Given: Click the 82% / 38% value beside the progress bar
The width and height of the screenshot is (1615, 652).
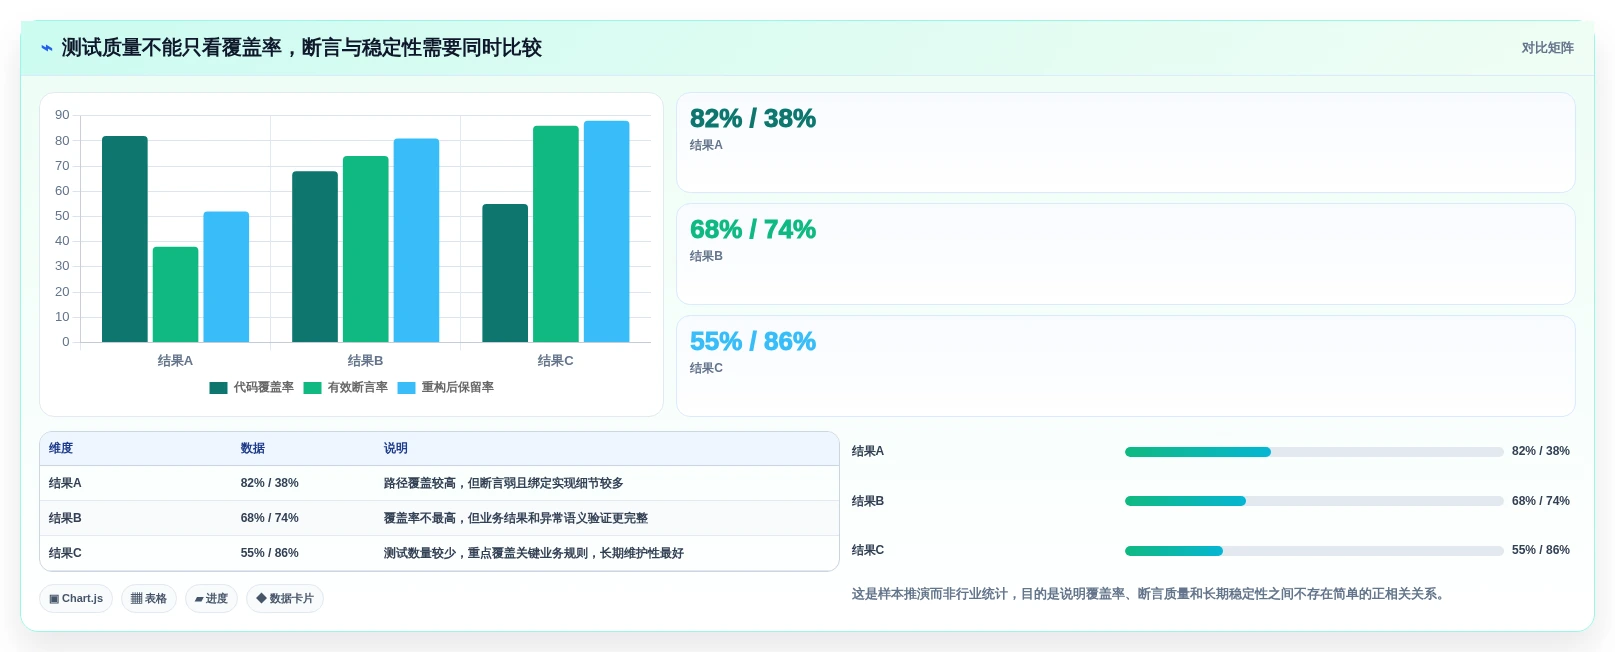Looking at the screenshot, I should 1541,451.
